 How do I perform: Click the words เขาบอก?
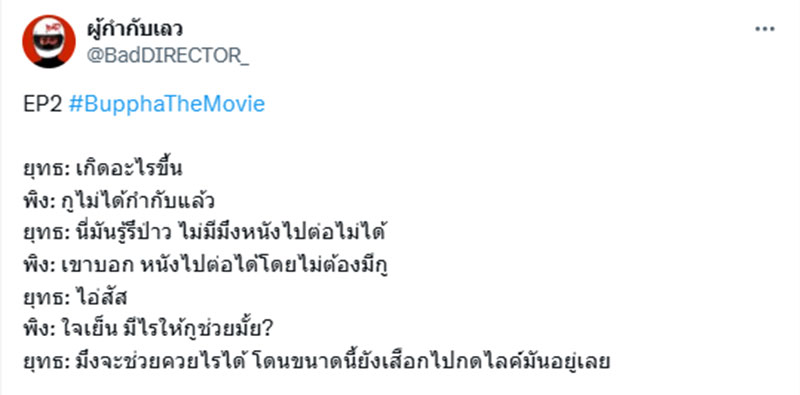click(98, 265)
